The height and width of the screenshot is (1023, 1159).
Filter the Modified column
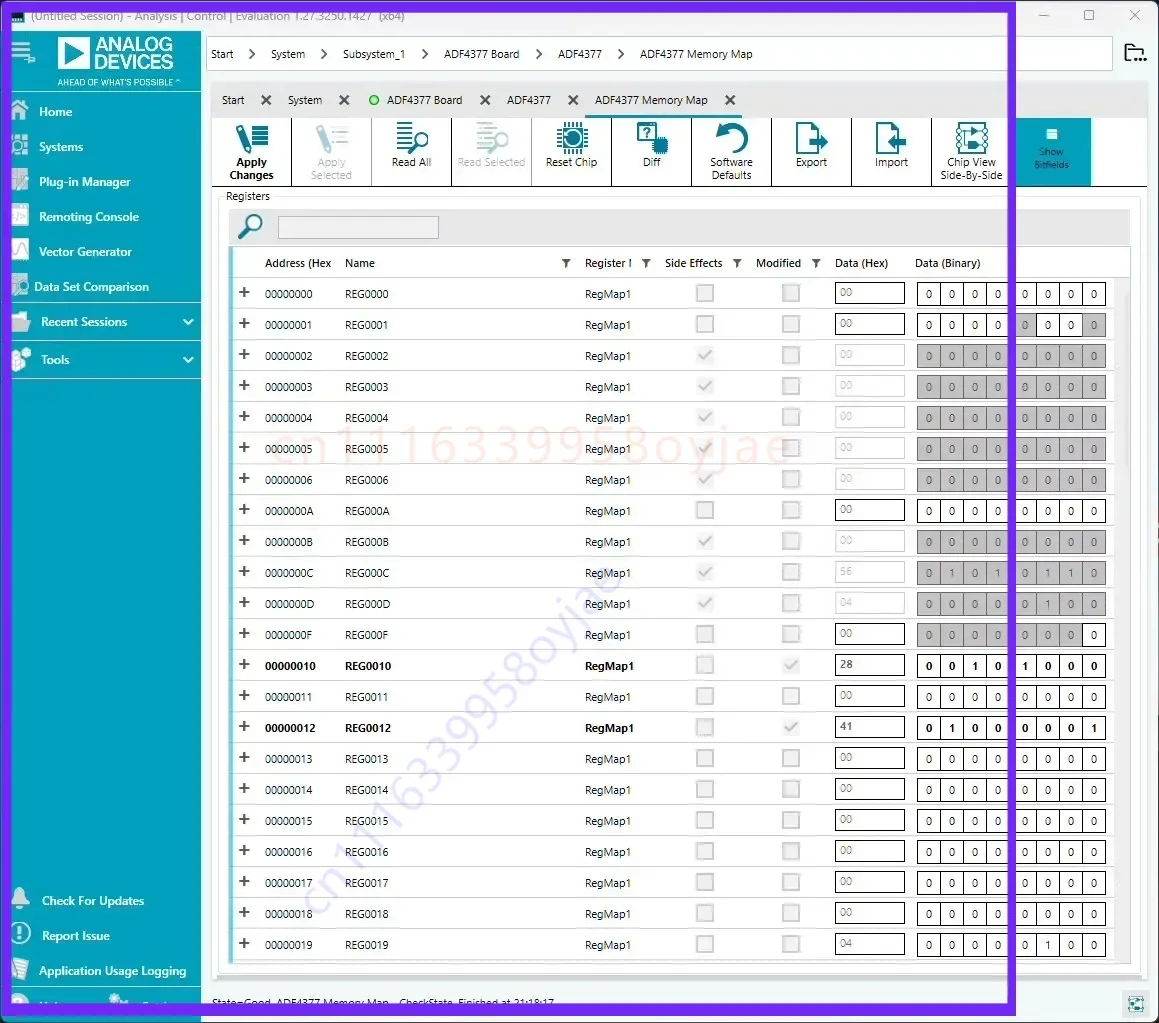tap(816, 263)
